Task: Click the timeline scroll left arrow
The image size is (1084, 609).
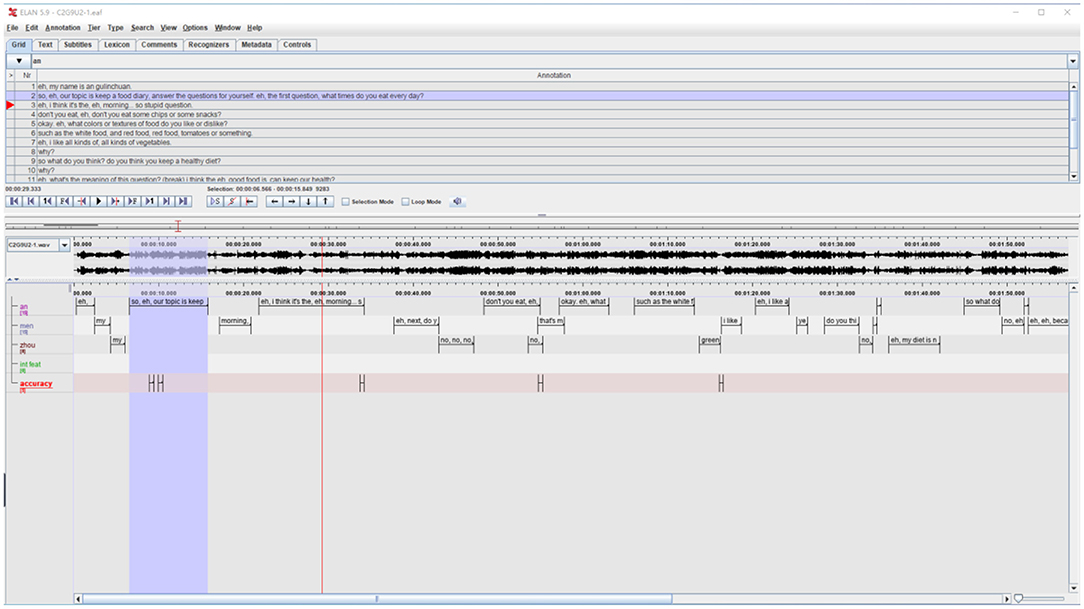Action: click(x=78, y=599)
